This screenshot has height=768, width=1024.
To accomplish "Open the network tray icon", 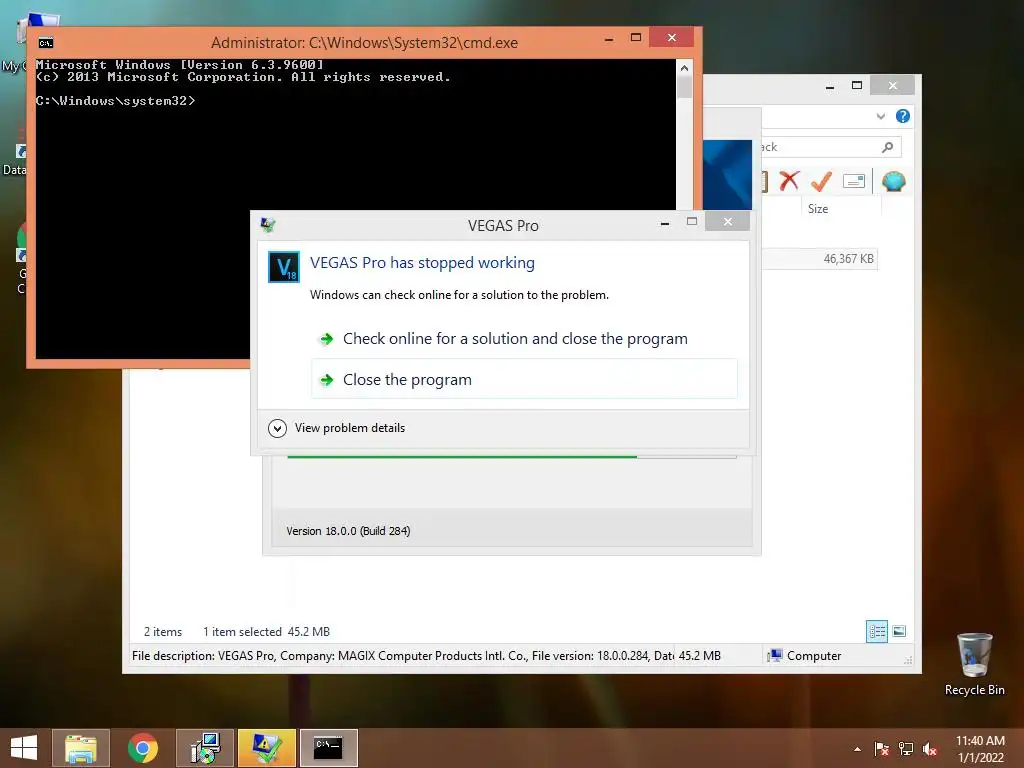I will click(x=906, y=749).
